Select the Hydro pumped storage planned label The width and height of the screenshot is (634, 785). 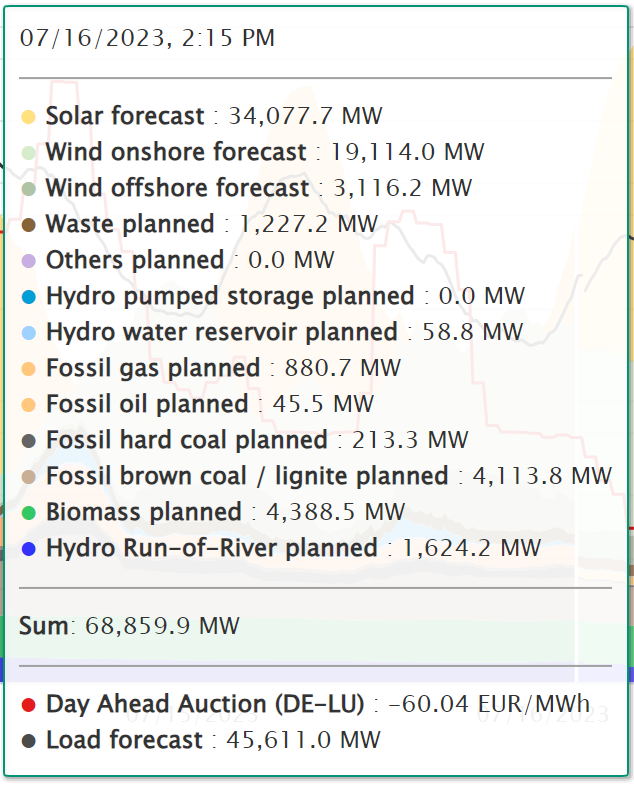coord(230,296)
